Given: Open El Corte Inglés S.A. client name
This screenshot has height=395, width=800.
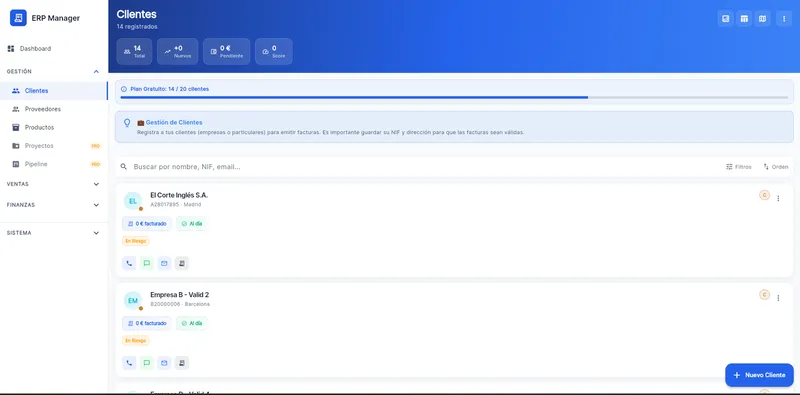Looking at the screenshot, I should point(179,195).
